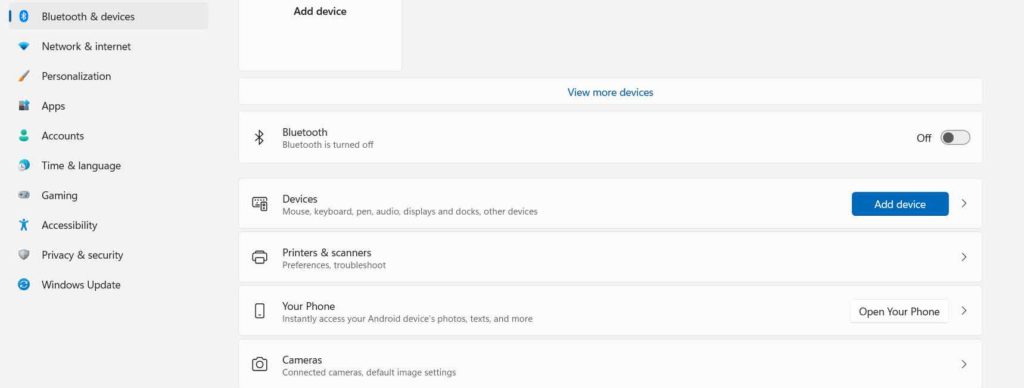This screenshot has width=1024, height=388.
Task: Click the 'Preferences, troubleshoot' subtitle
Action: coord(334,265)
